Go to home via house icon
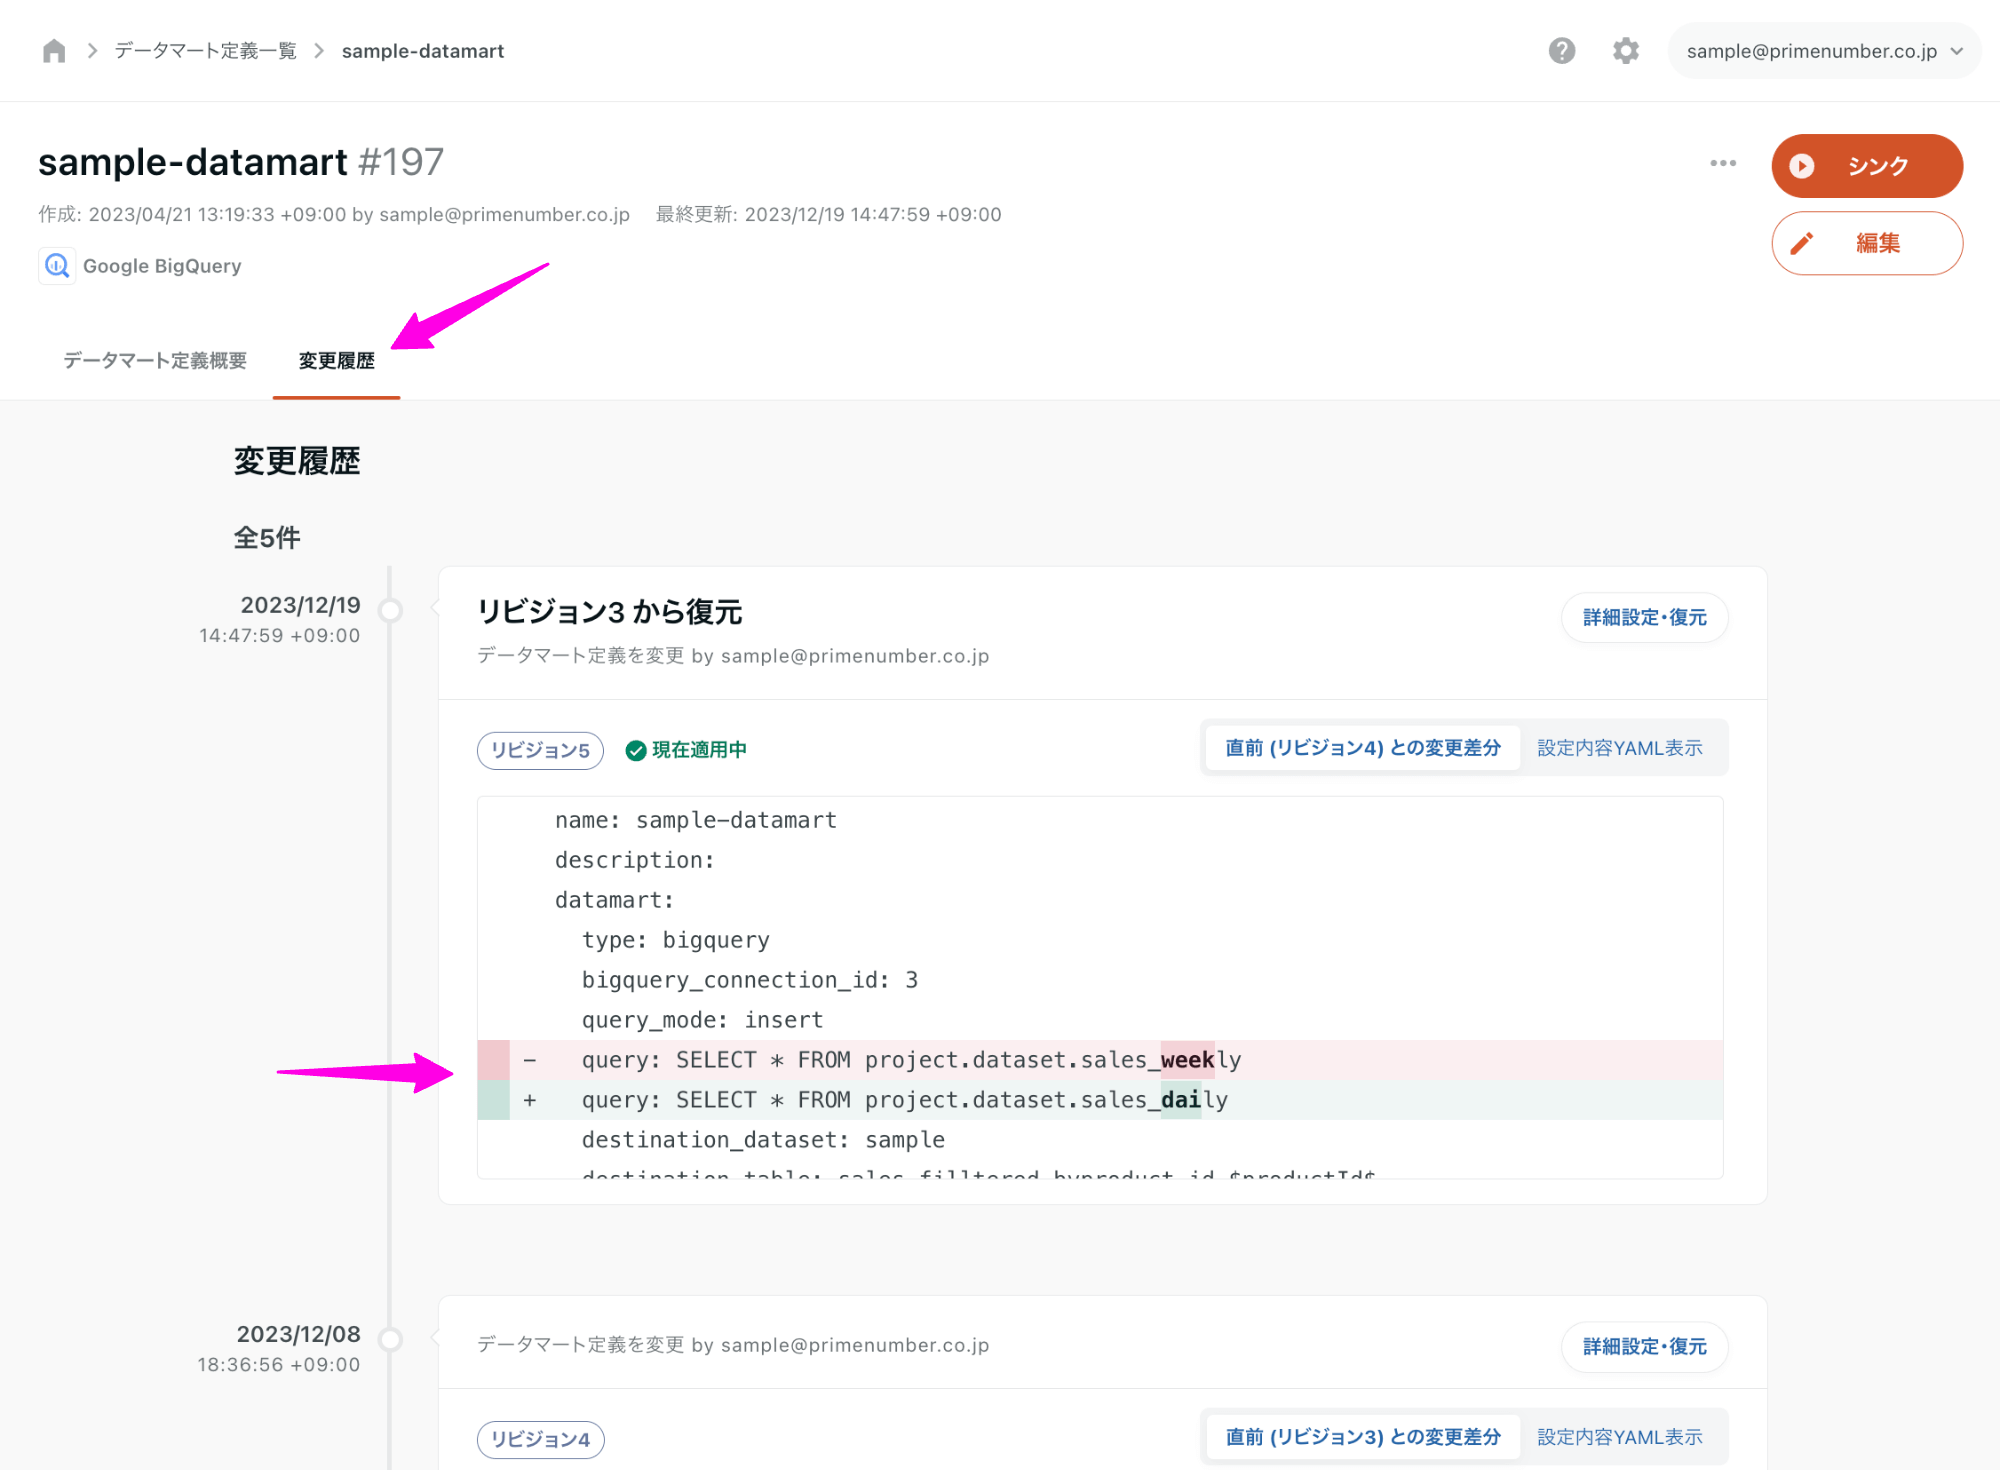2000x1470 pixels. 54,51
